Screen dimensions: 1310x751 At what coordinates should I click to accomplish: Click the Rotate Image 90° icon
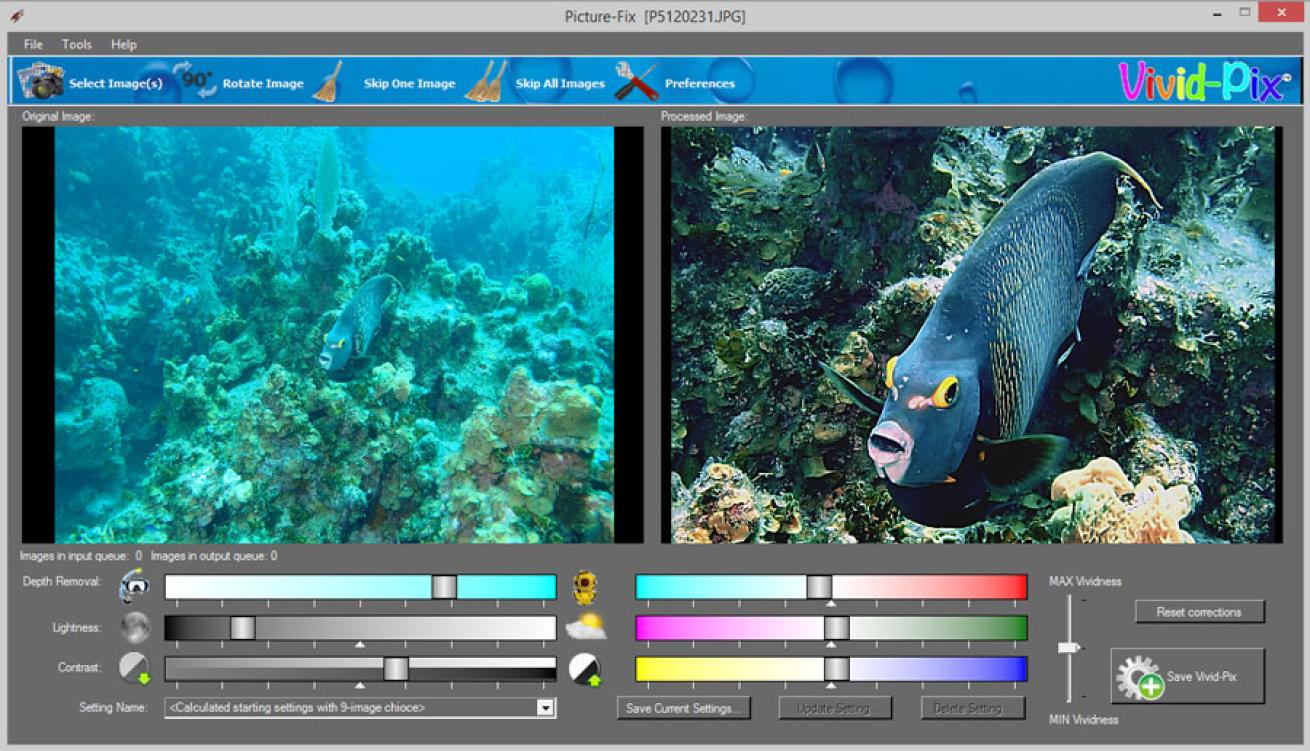(194, 81)
